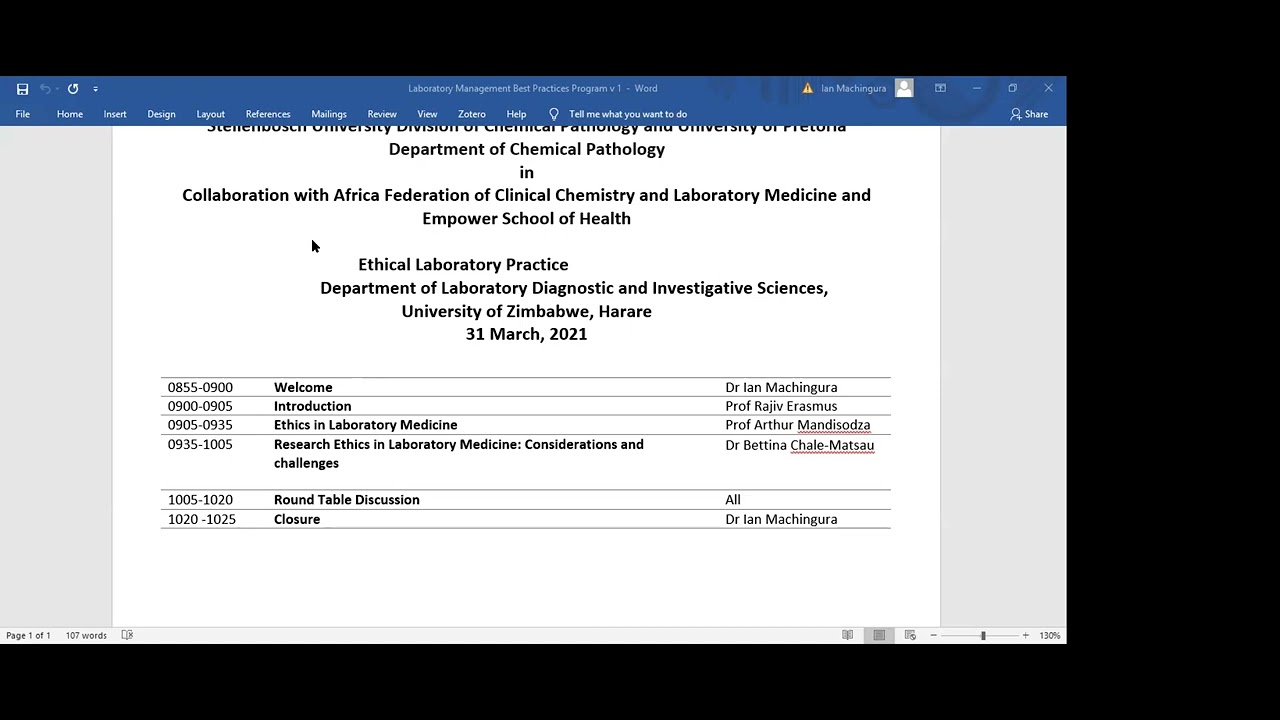Viewport: 1280px width, 720px height.
Task: Click the 'Empower School of Health' line
Action: coord(526,219)
